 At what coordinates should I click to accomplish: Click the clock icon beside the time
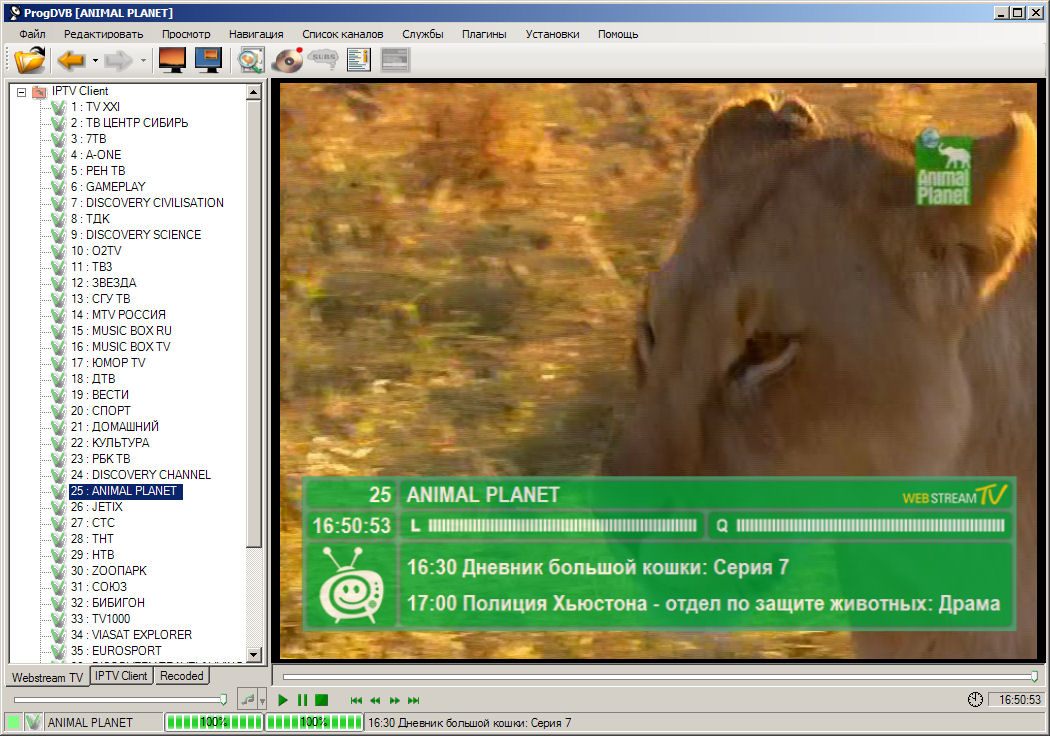click(975, 700)
